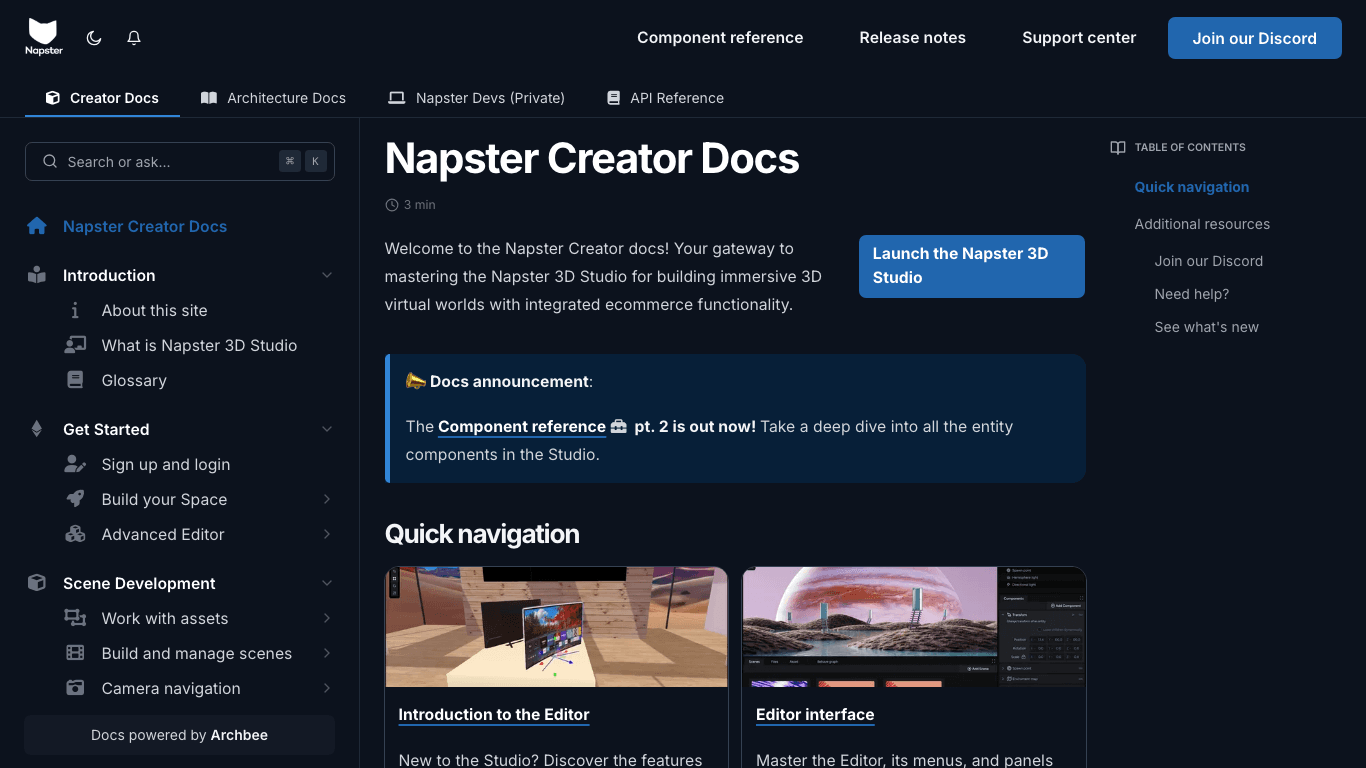Click the Introduction to the Editor thumbnail
1366x768 pixels.
(x=556, y=625)
